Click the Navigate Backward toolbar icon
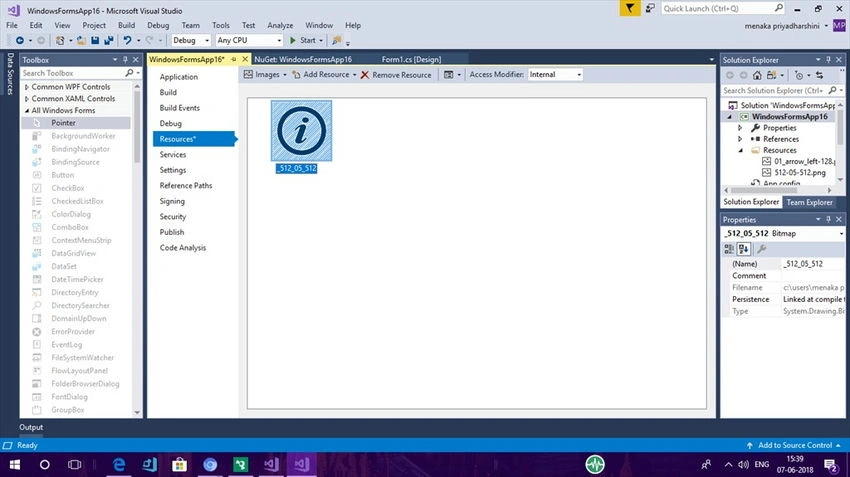850x477 pixels. [20, 40]
